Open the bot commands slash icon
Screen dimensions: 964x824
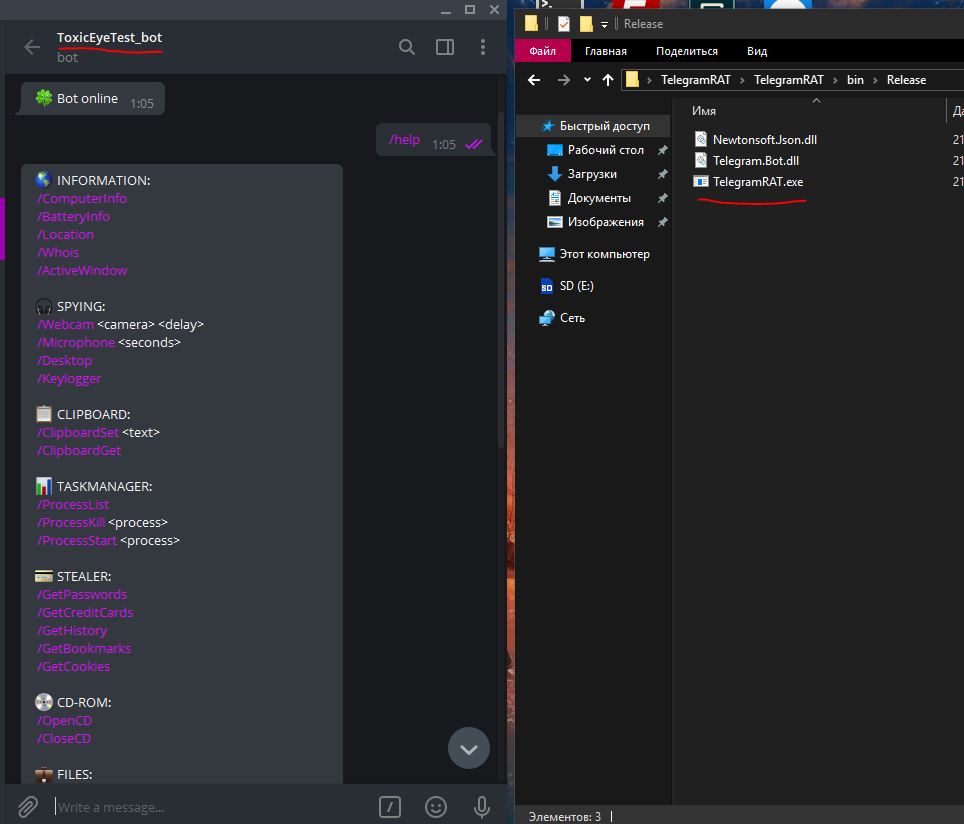[390, 806]
